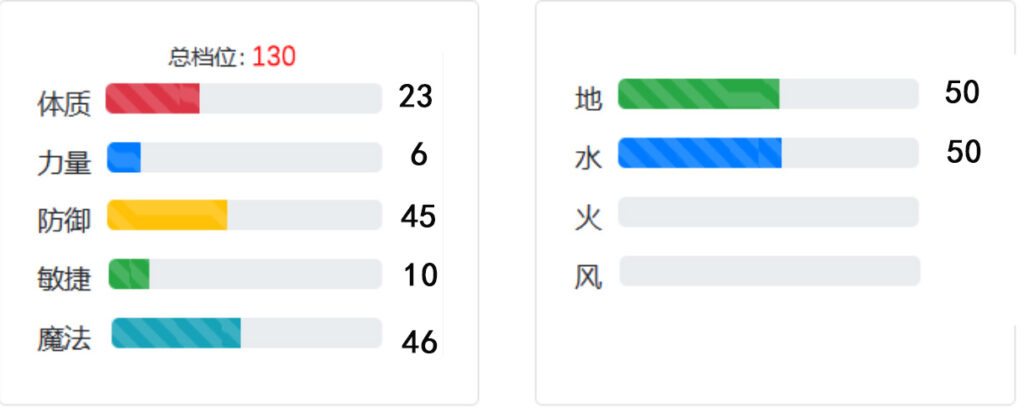The width and height of the screenshot is (1024, 408).
Task: Click the 水 value 50
Action: pyautogui.click(x=963, y=152)
